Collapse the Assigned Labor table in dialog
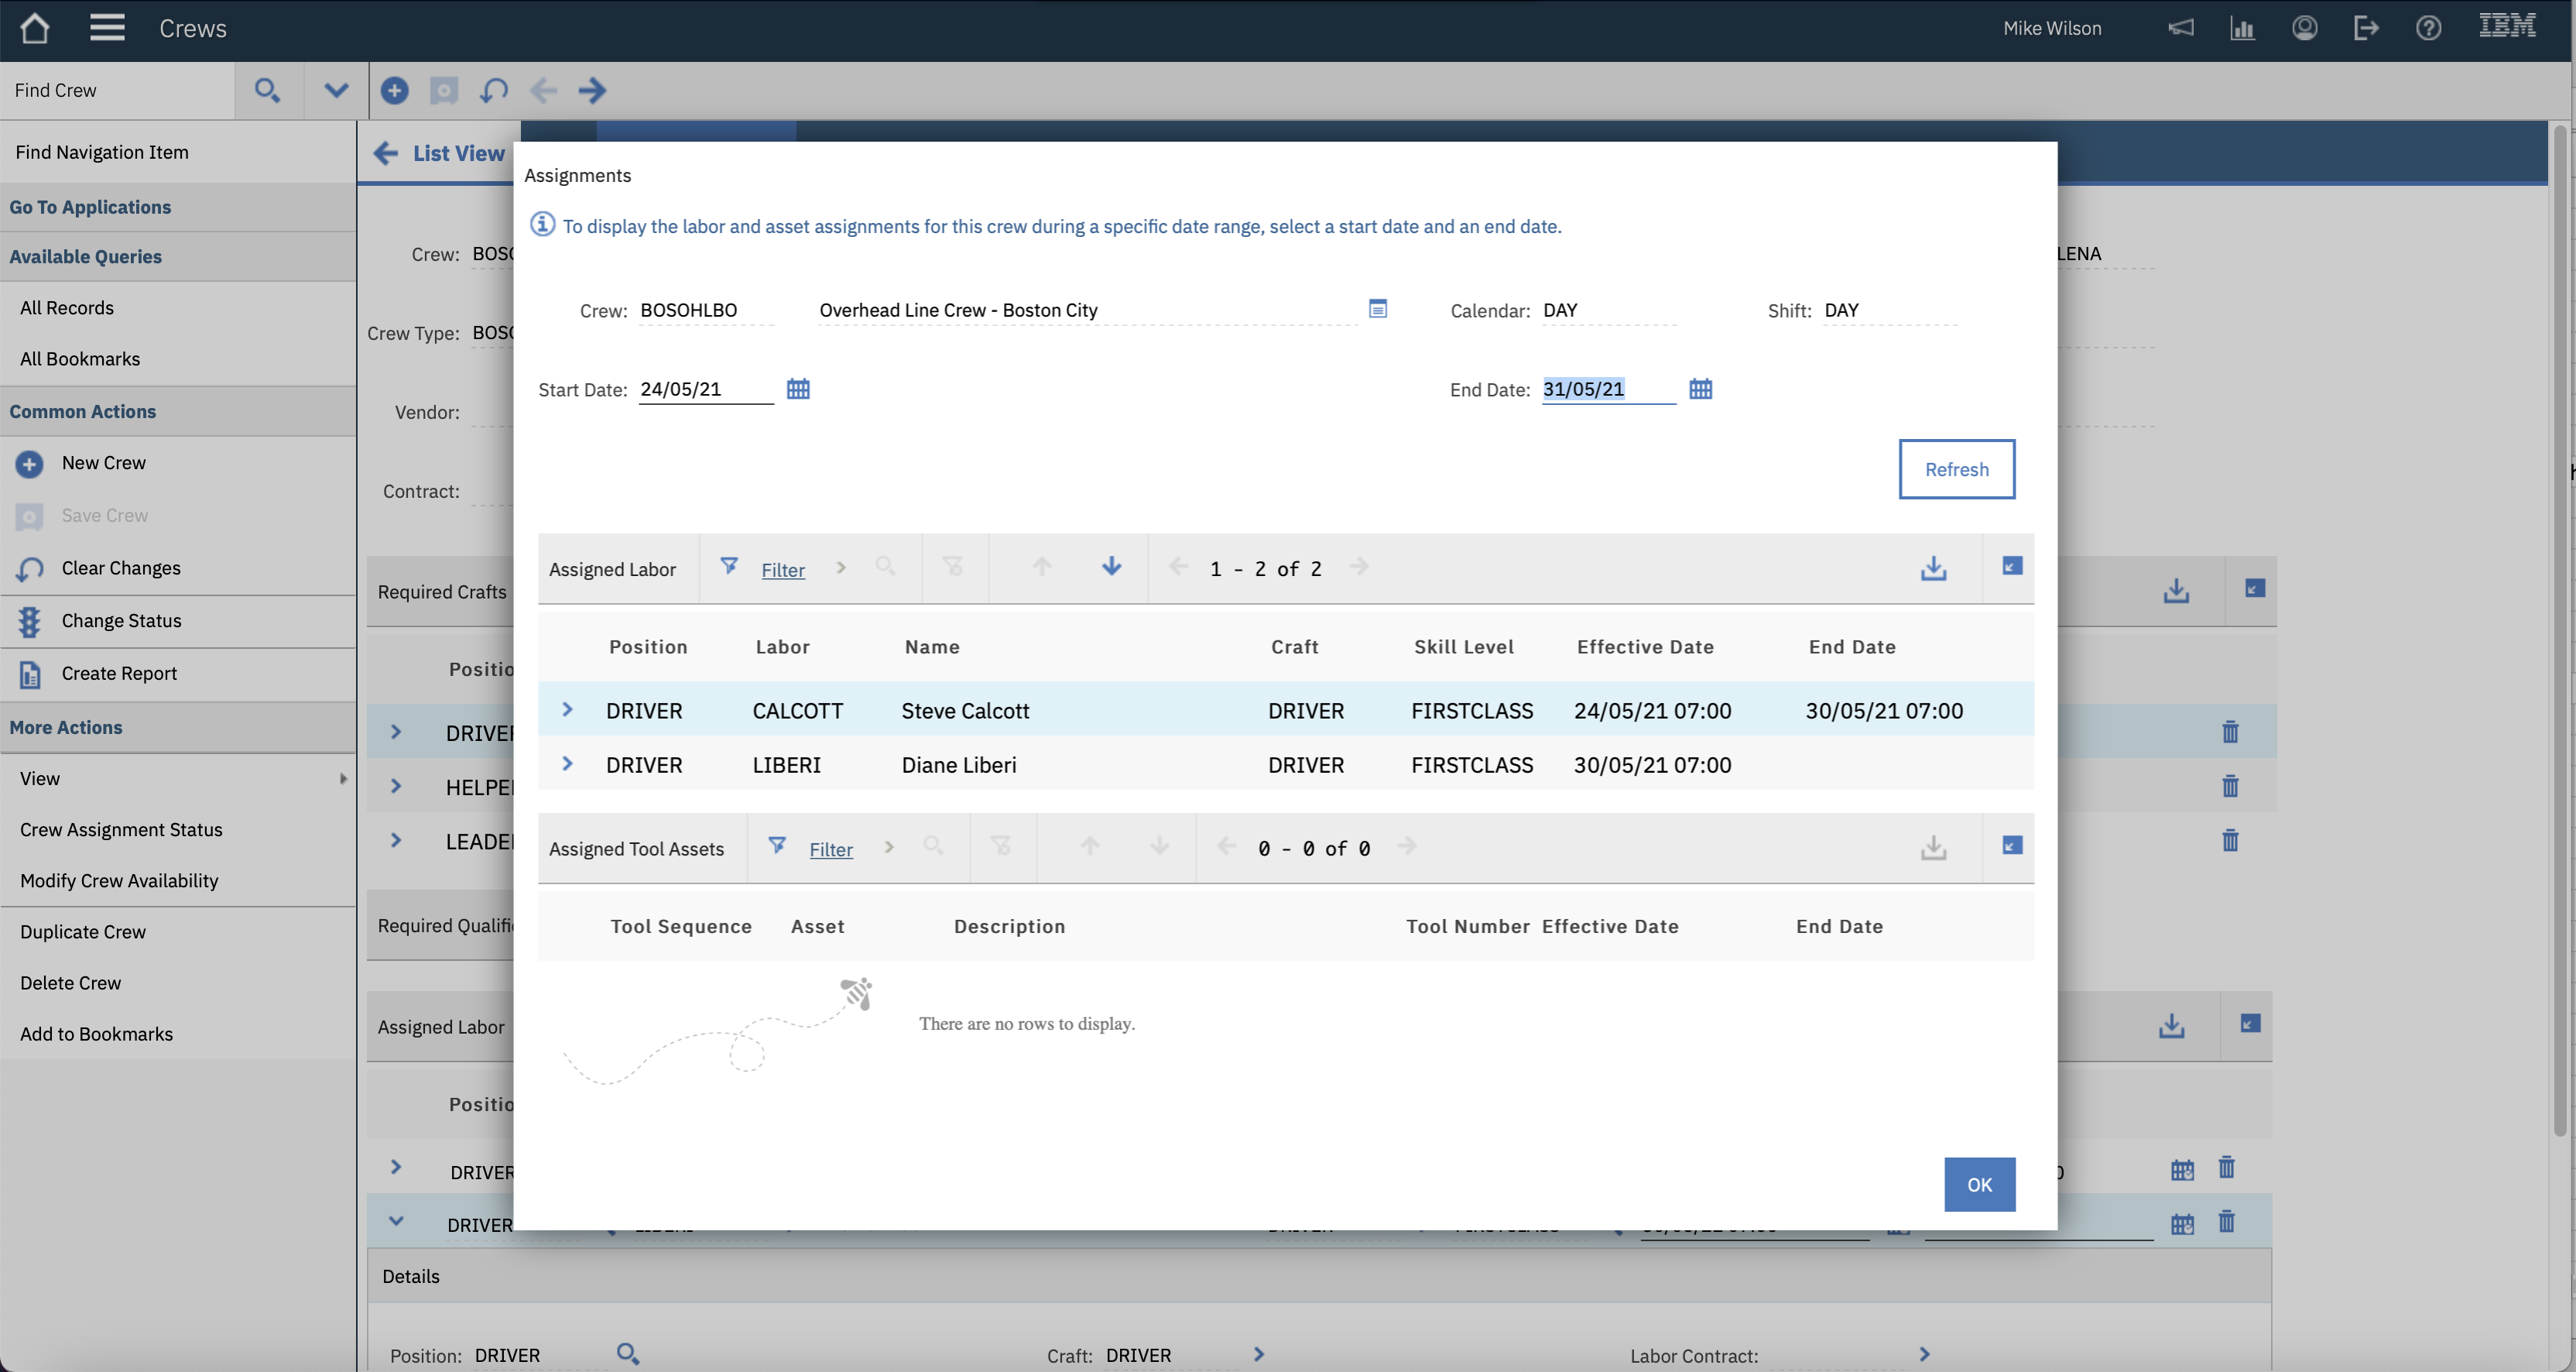The width and height of the screenshot is (2576, 1372). click(x=2012, y=567)
